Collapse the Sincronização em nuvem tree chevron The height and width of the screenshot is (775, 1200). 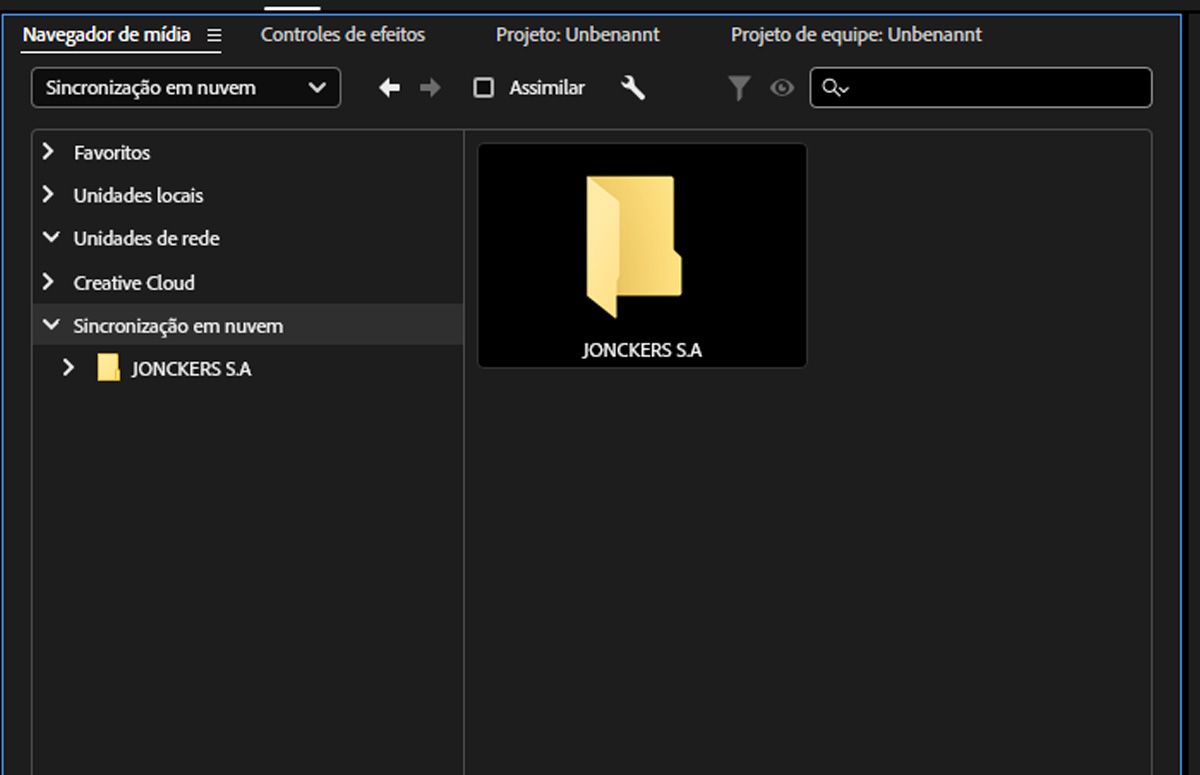pyautogui.click(x=50, y=325)
